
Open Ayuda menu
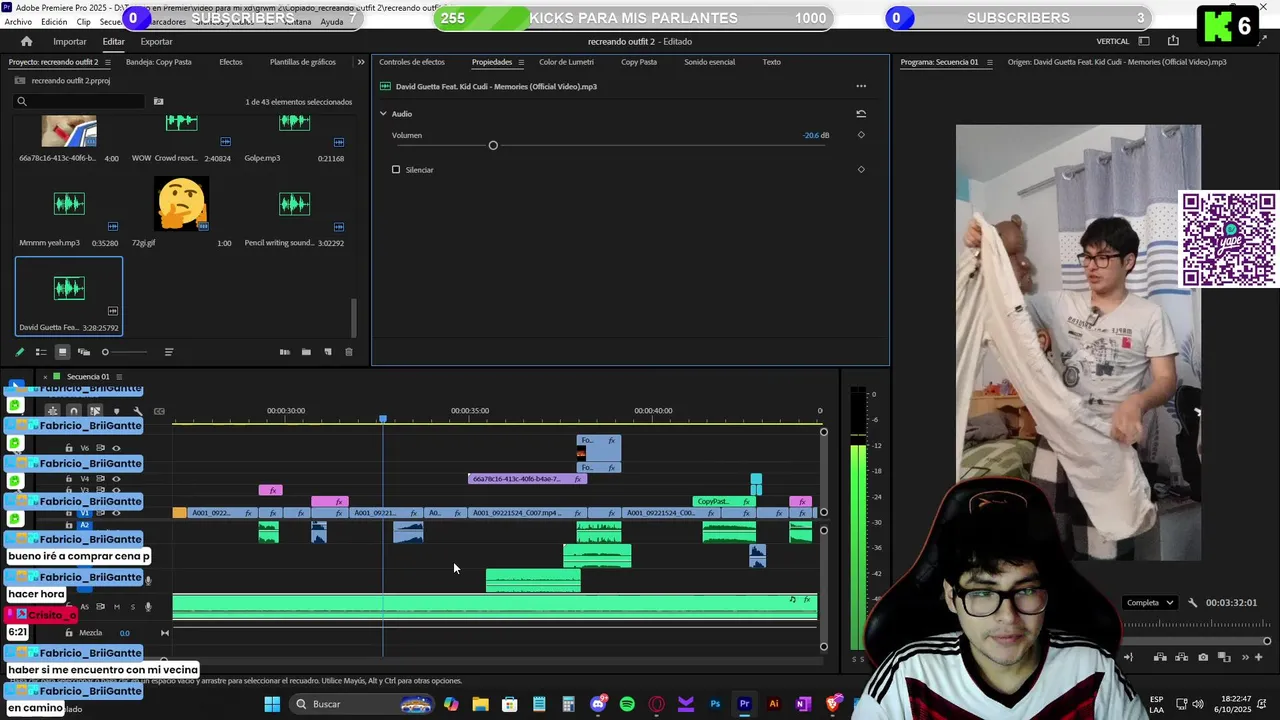pyautogui.click(x=331, y=21)
